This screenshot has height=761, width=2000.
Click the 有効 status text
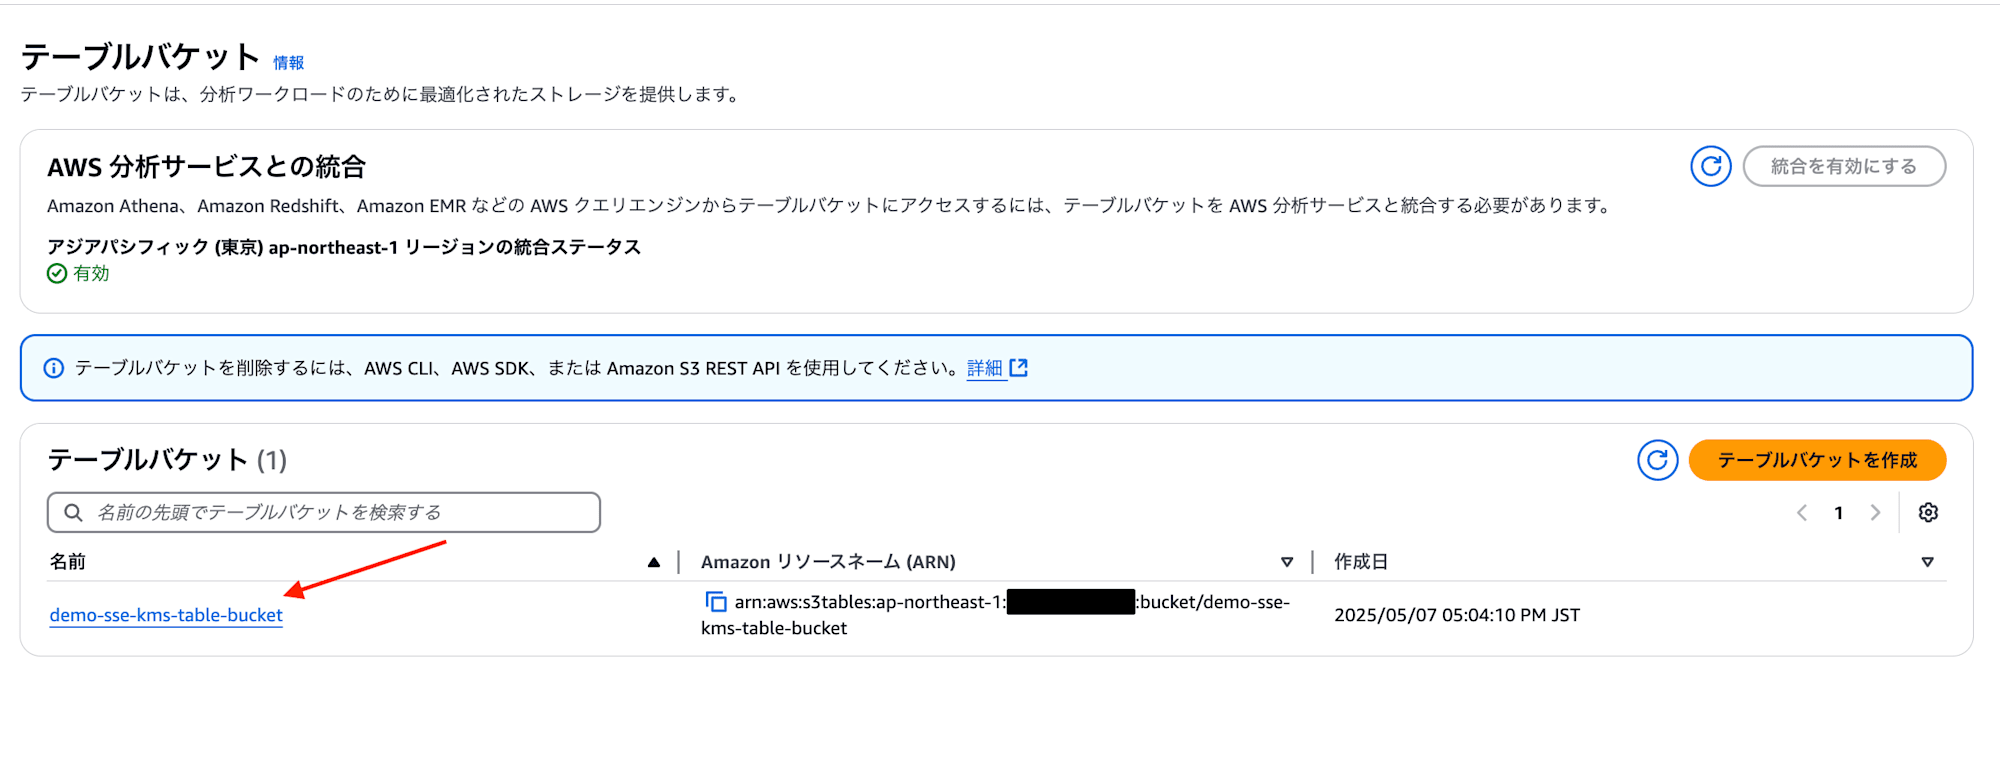point(91,274)
